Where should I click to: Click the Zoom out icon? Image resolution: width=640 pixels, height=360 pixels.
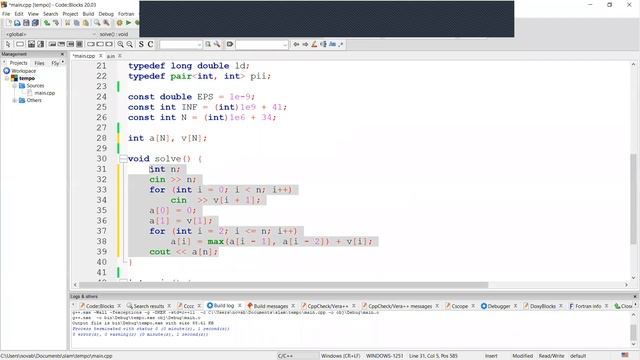[x=129, y=44]
